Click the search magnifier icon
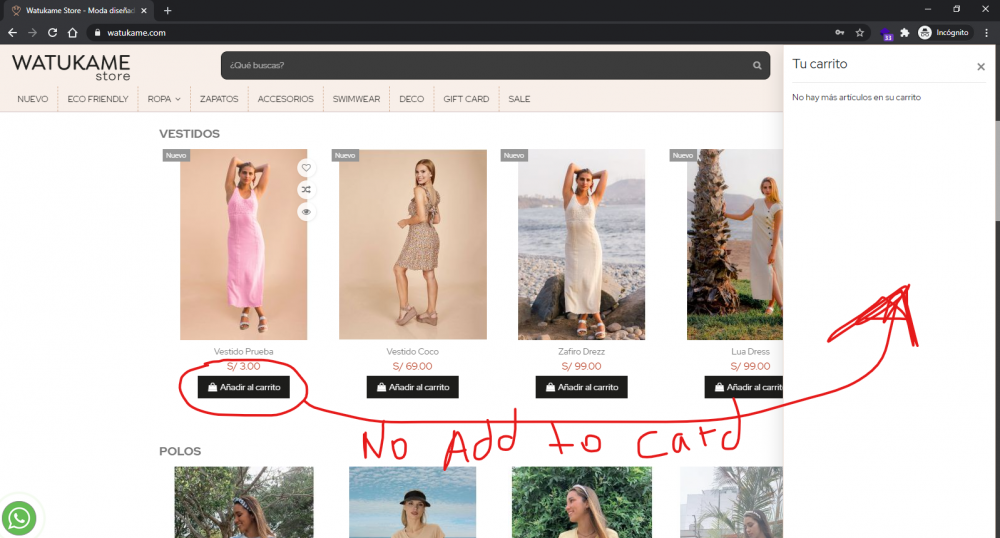Viewport: 1000px width, 538px height. point(757,65)
